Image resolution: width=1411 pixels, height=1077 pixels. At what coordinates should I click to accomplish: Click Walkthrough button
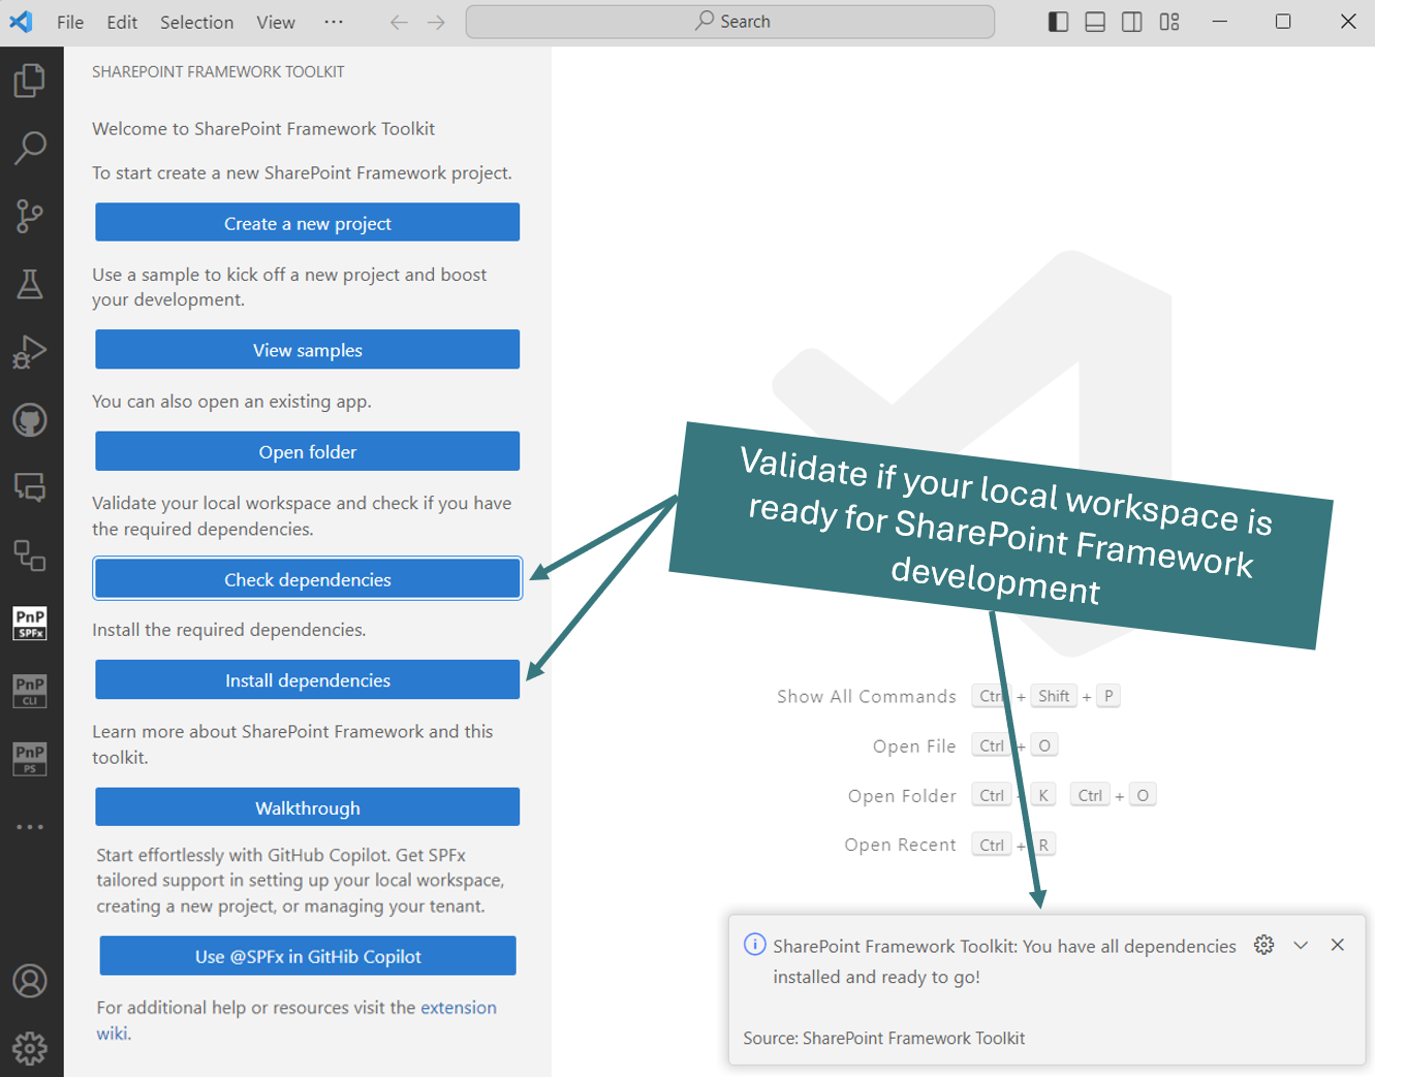307,808
